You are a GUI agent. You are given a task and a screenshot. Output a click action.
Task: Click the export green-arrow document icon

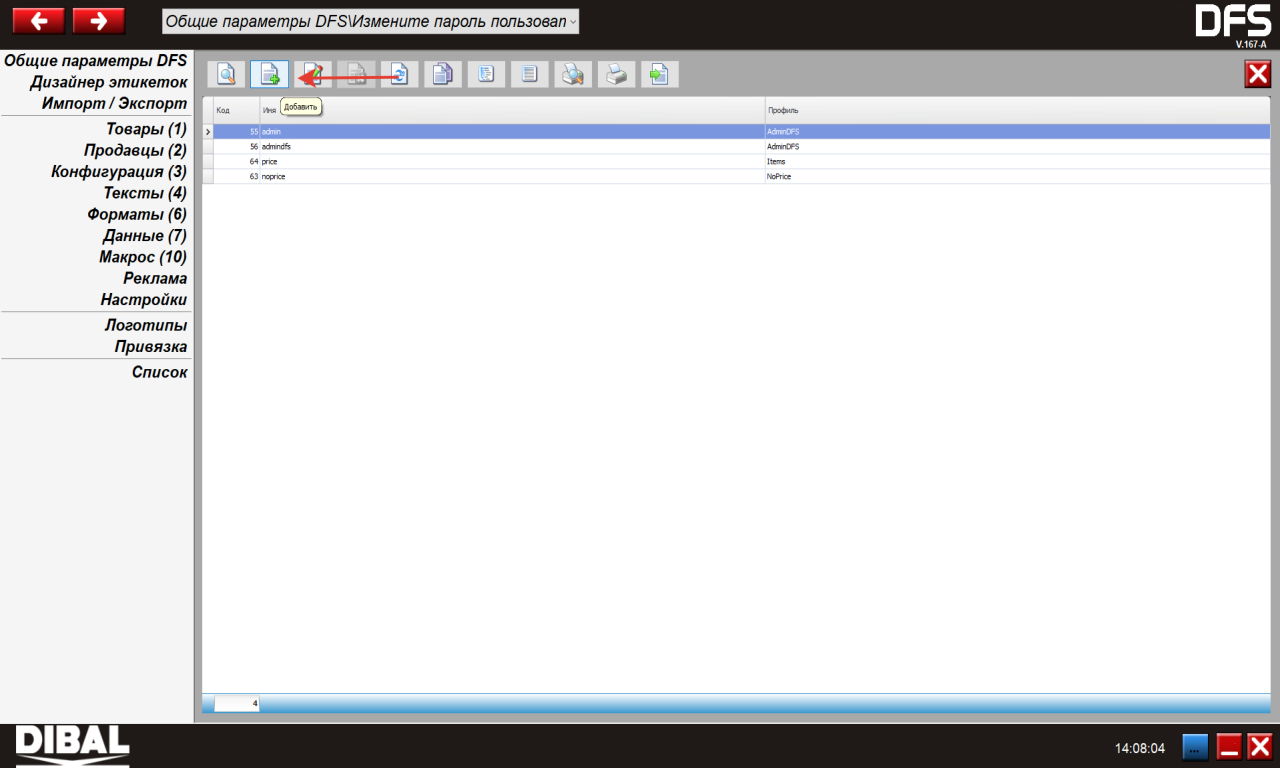(x=659, y=74)
